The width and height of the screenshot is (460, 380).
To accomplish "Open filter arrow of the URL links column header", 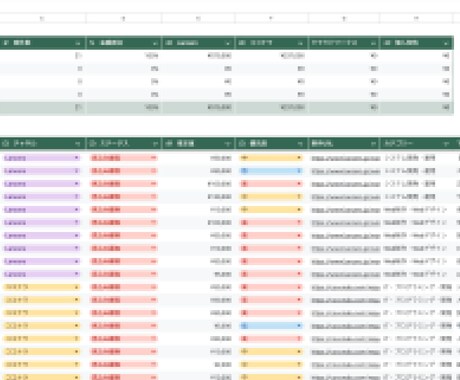I will [373, 144].
